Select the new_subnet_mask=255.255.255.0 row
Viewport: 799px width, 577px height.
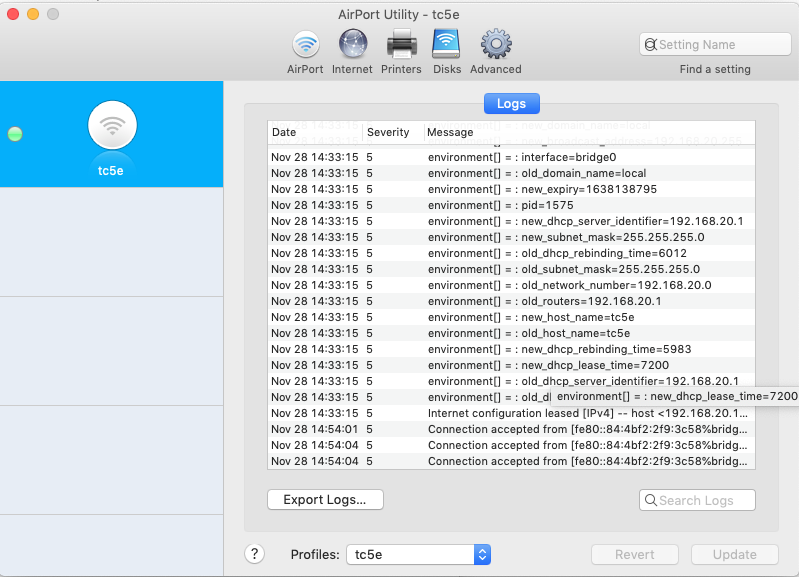[511, 237]
